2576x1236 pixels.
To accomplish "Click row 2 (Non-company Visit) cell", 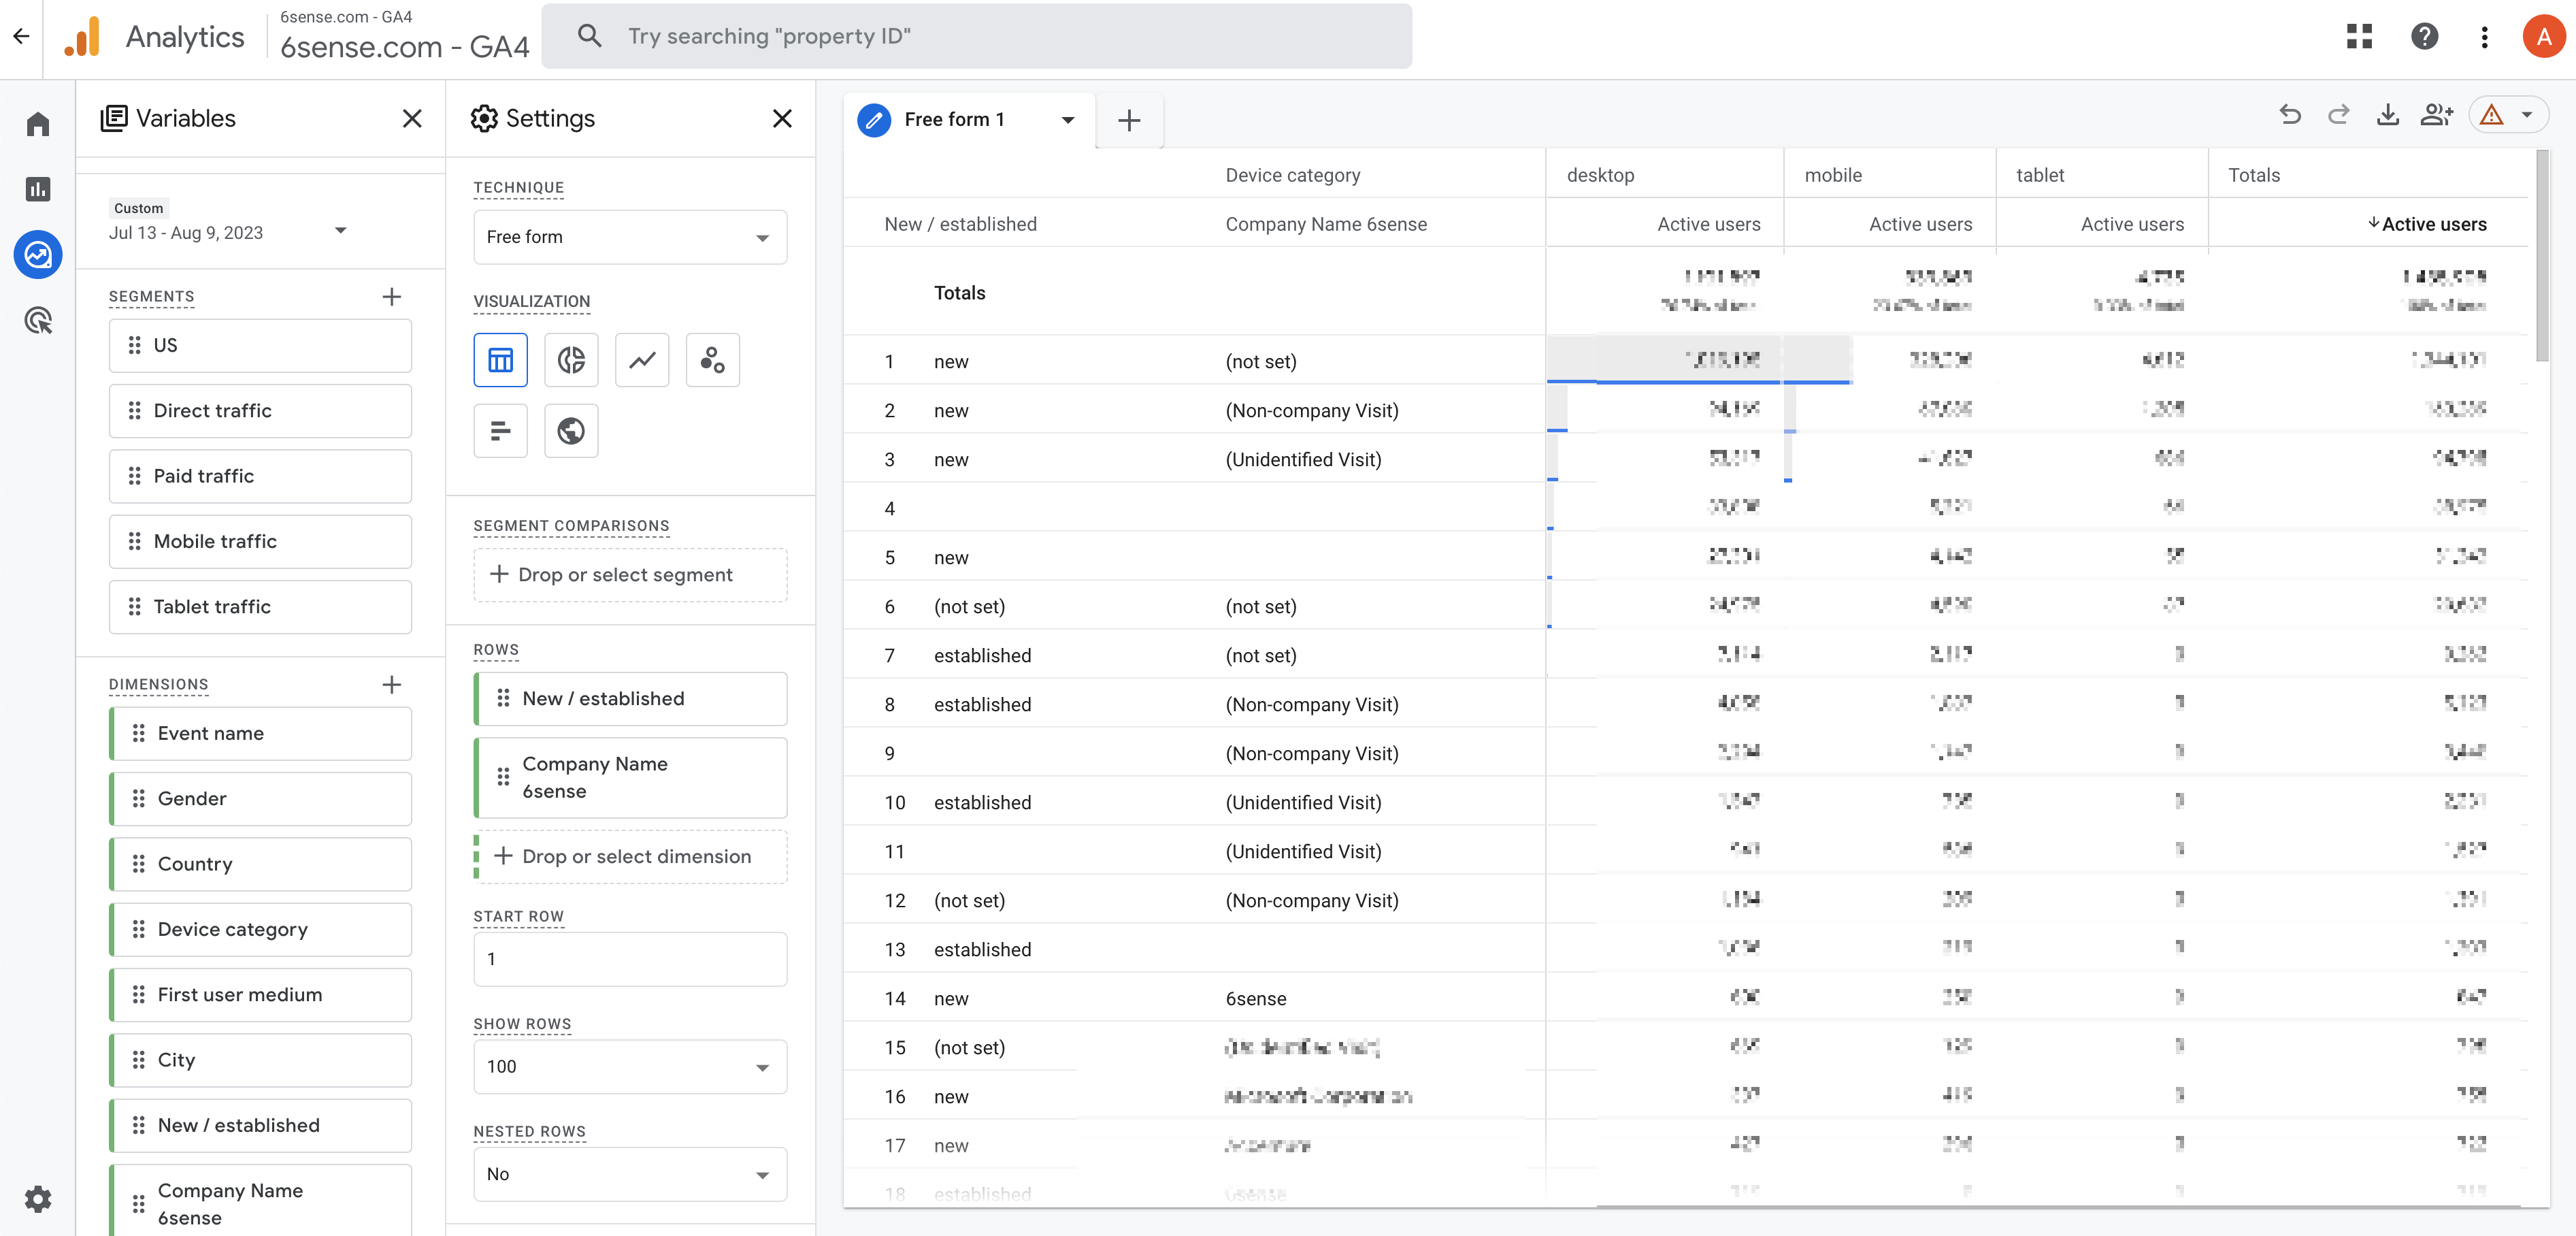I will [1312, 410].
